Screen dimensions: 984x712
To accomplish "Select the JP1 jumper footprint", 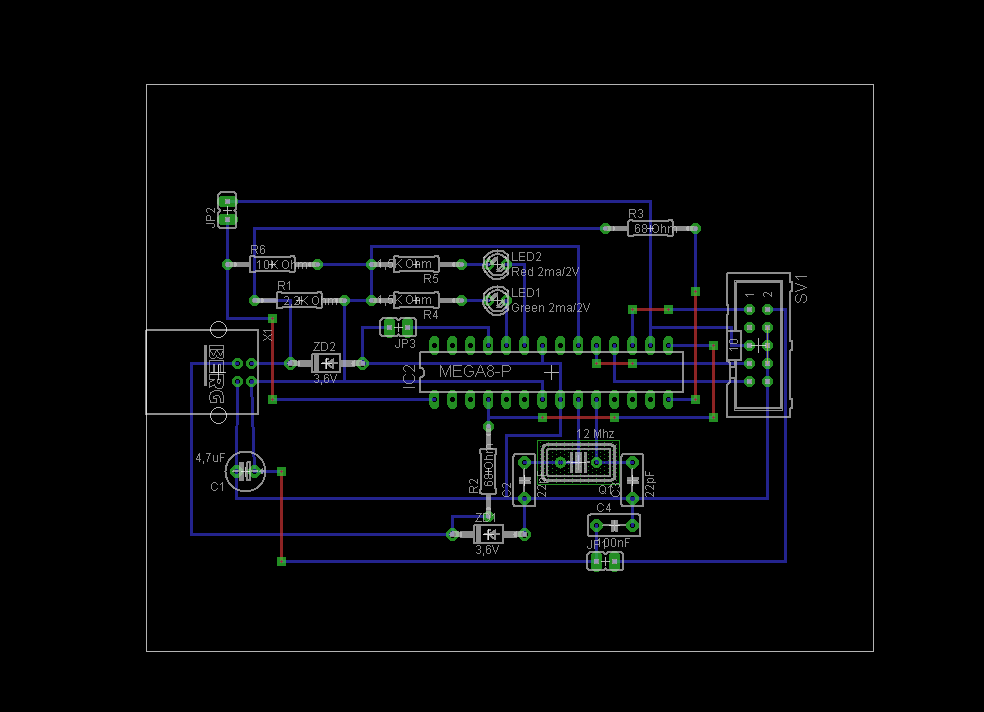I will click(x=605, y=561).
